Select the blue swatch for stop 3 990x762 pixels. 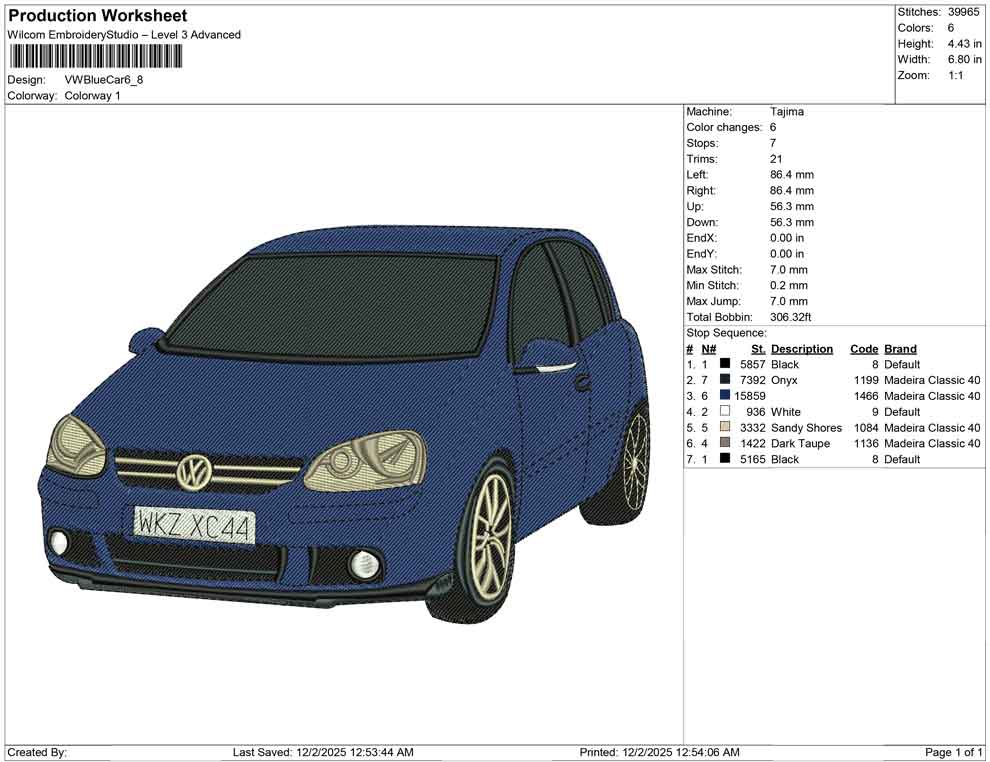tap(725, 396)
